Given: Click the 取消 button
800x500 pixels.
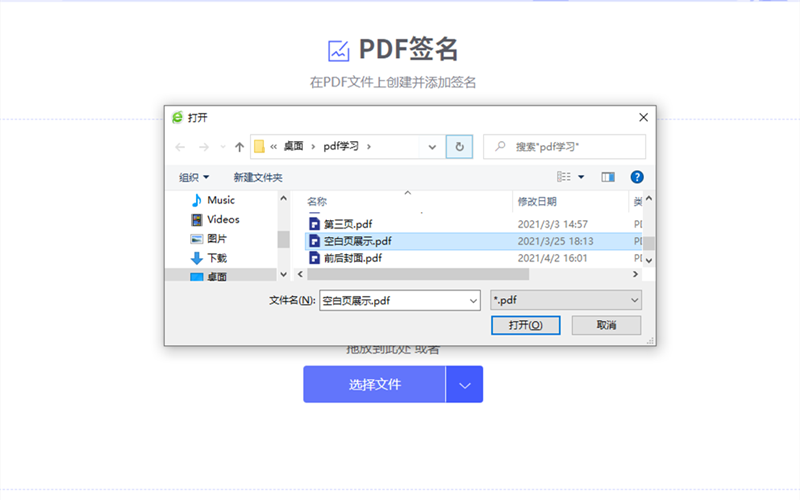Looking at the screenshot, I should (x=606, y=326).
